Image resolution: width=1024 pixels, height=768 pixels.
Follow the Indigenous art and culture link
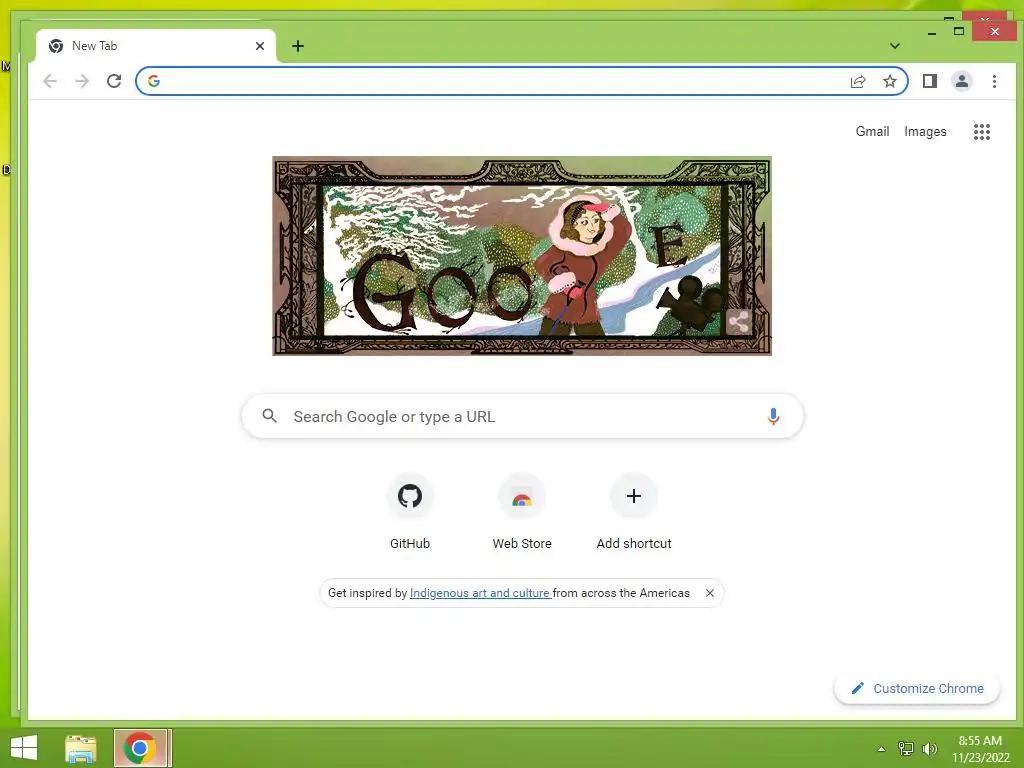click(479, 593)
